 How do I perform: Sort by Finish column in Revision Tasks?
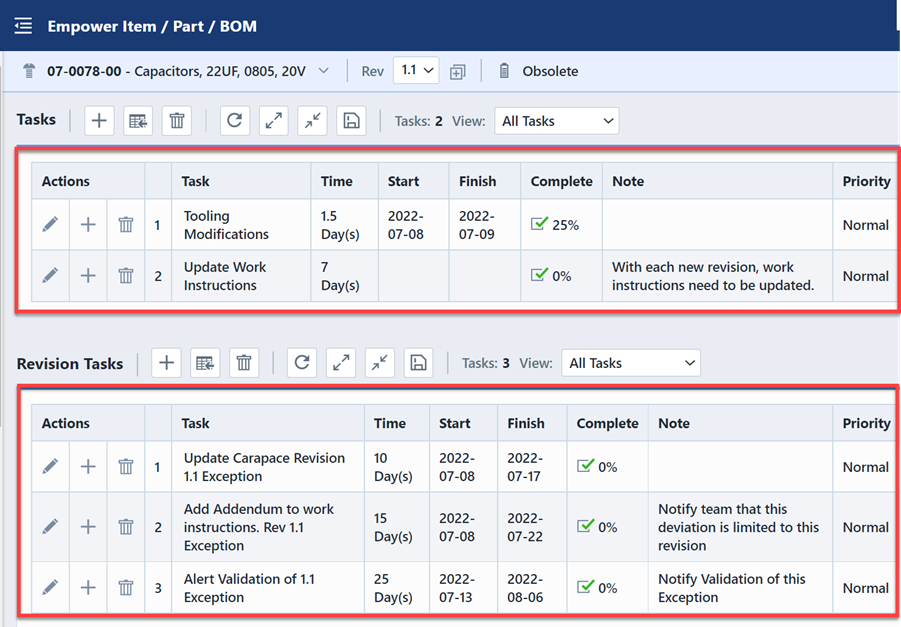526,423
